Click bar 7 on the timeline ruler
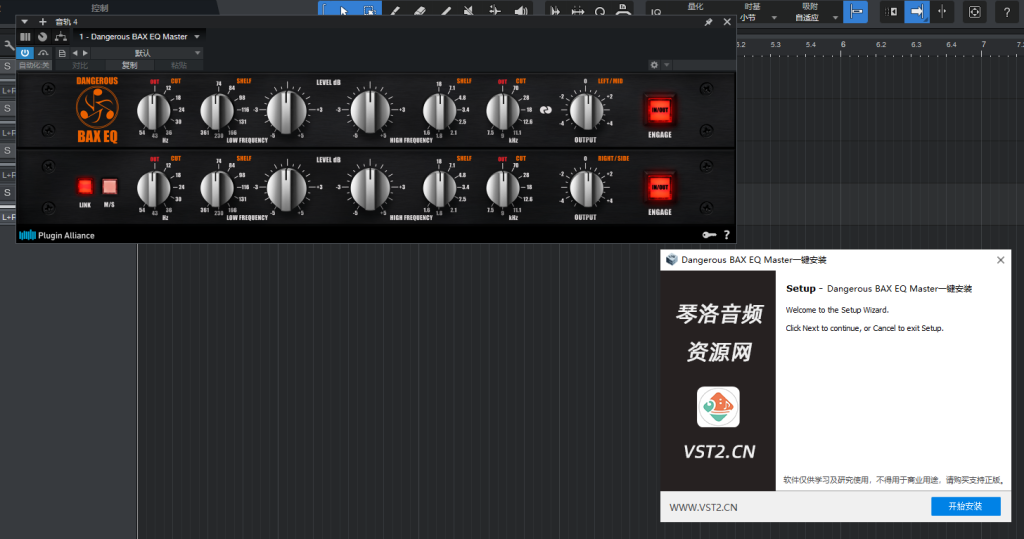Image resolution: width=1024 pixels, height=539 pixels. pos(983,44)
